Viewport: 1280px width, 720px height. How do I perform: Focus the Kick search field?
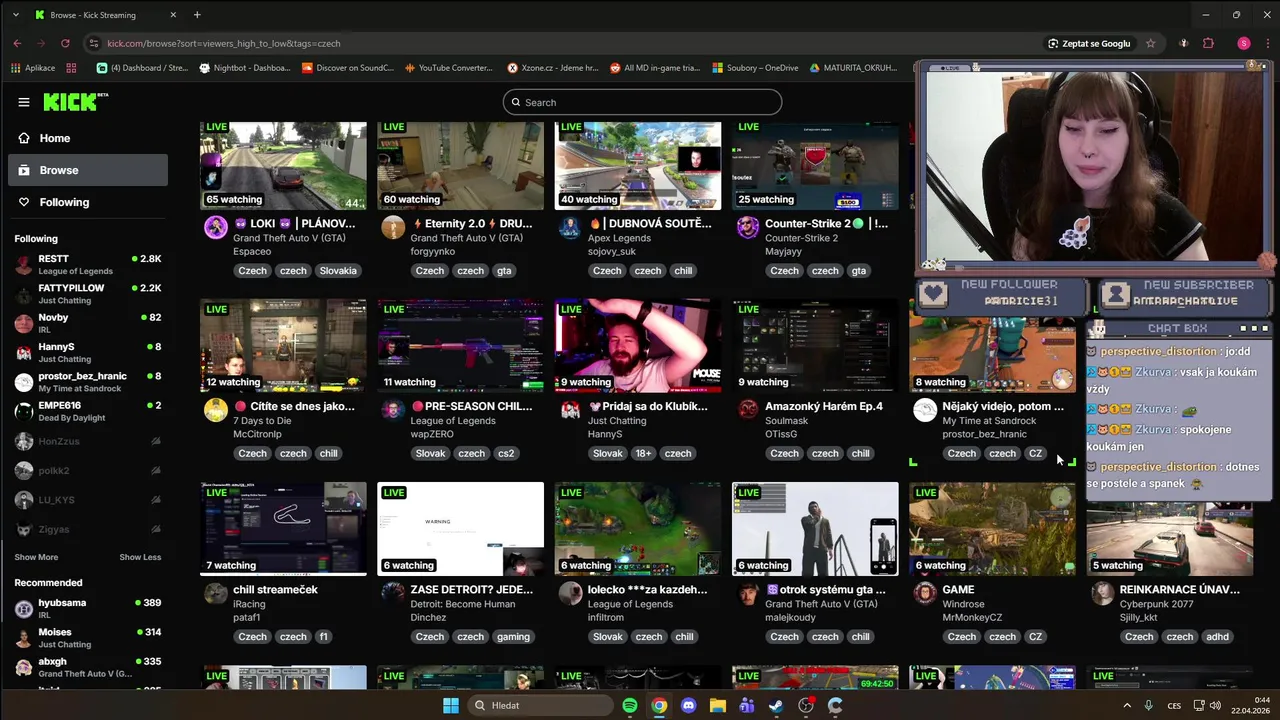642,102
